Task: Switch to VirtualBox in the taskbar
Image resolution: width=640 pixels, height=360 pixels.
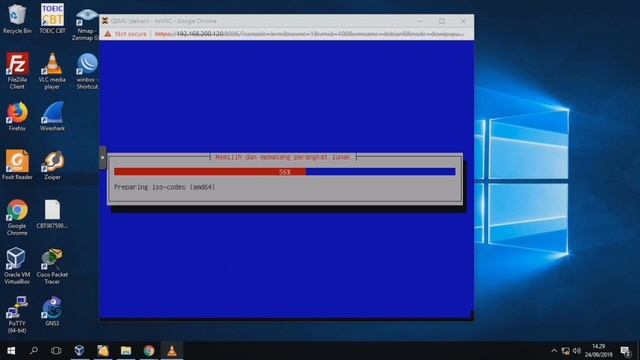Action: pos(79,351)
